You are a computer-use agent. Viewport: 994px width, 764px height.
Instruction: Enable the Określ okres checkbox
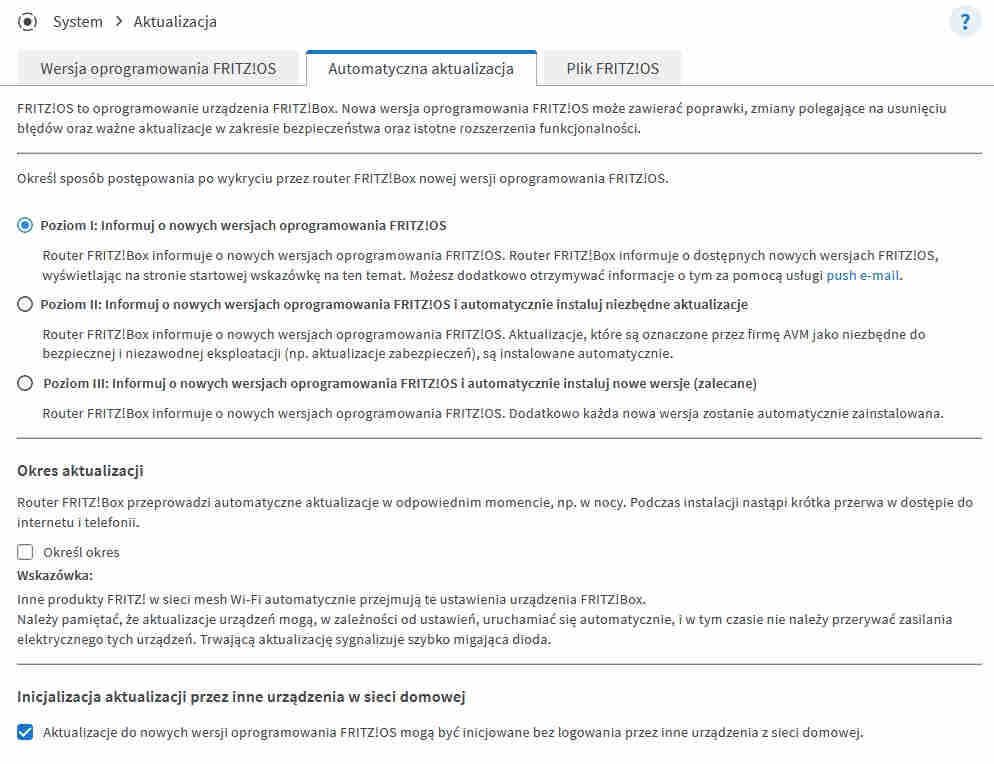pos(25,552)
